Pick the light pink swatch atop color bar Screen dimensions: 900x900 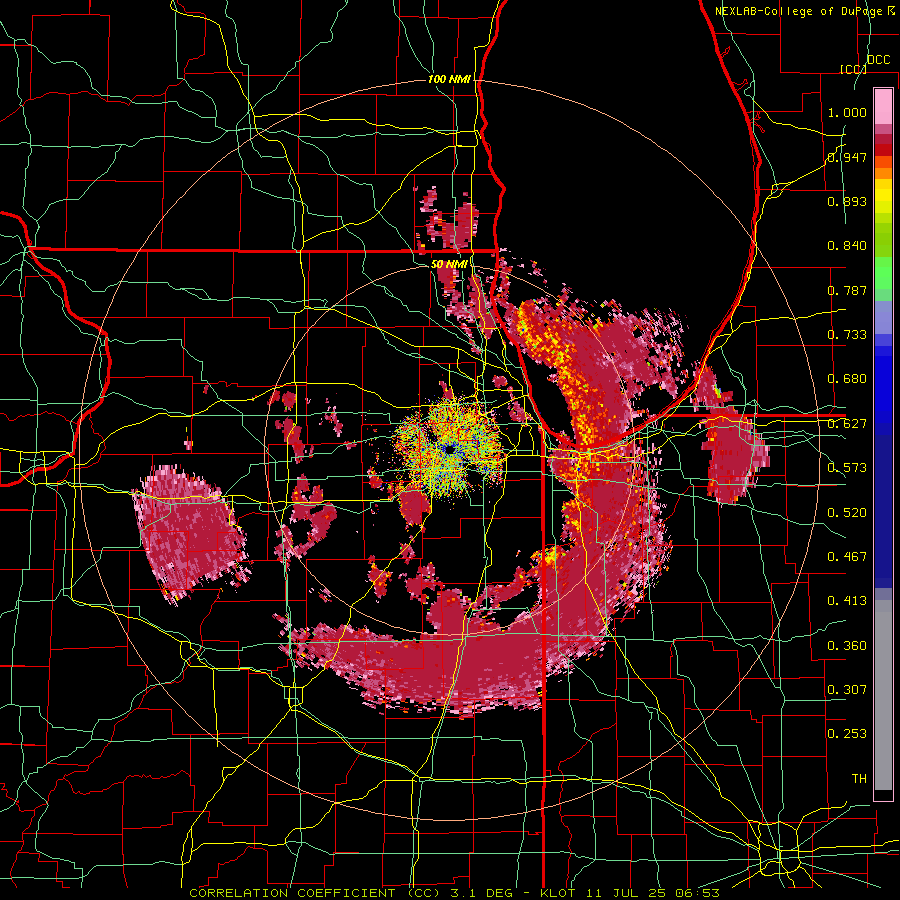(883, 106)
